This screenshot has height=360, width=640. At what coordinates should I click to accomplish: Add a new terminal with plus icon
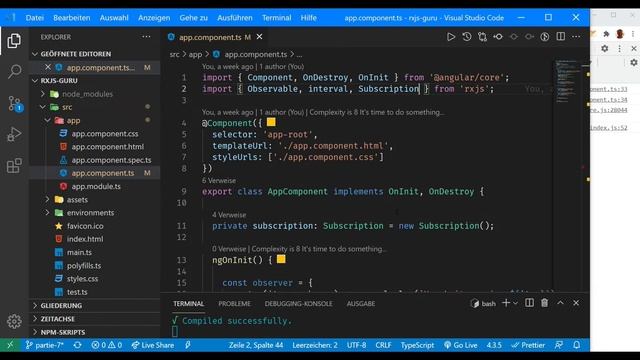tap(506, 303)
